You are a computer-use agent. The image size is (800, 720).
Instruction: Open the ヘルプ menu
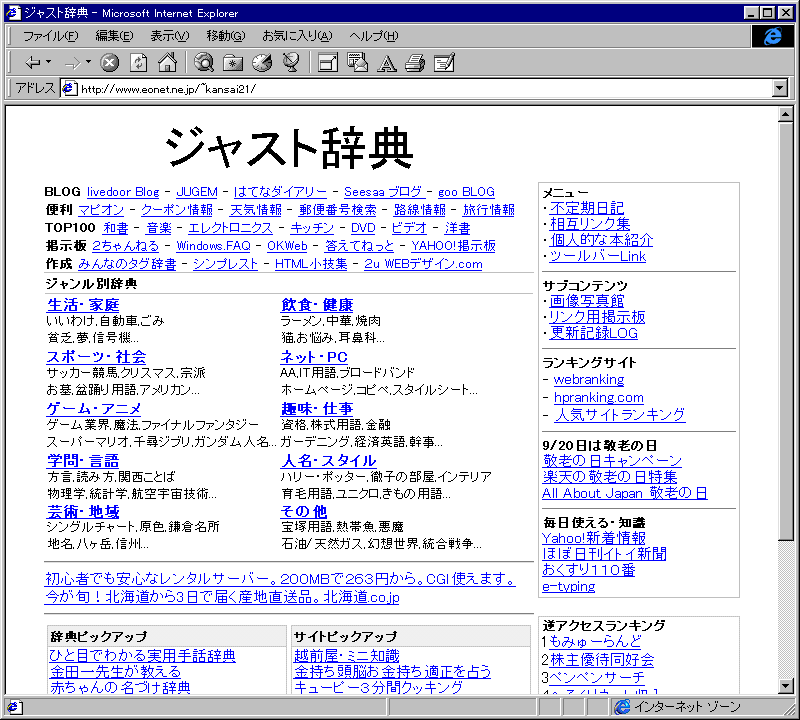tap(373, 36)
